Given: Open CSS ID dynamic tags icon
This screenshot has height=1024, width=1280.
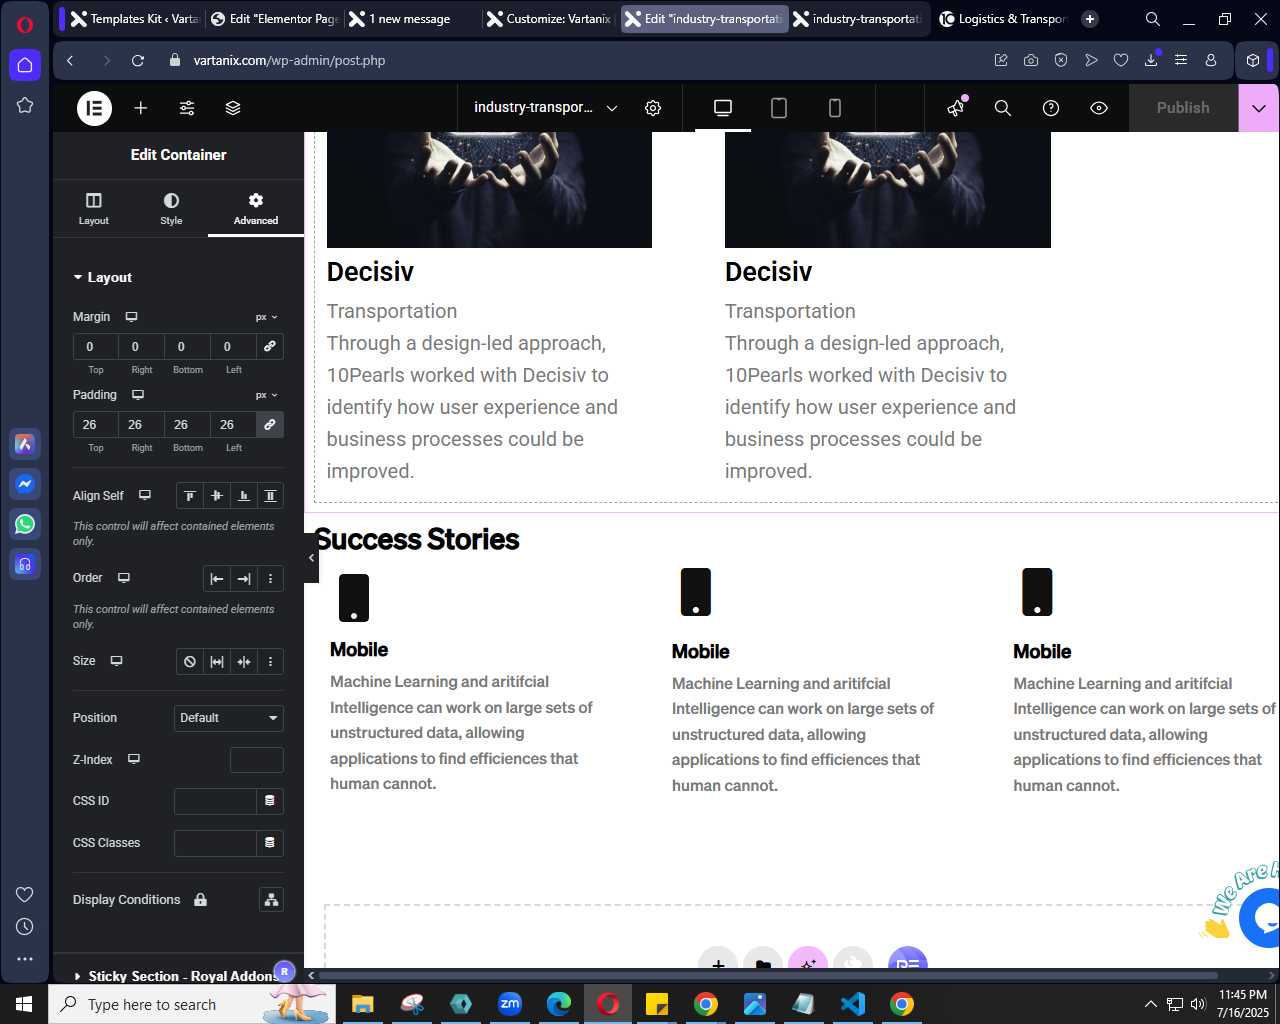Looking at the screenshot, I should tap(270, 801).
